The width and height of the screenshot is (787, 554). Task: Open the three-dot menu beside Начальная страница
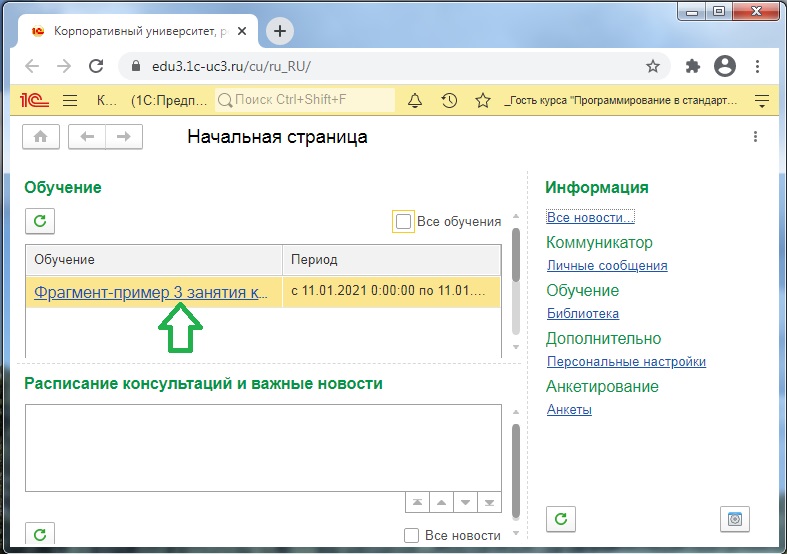[755, 137]
